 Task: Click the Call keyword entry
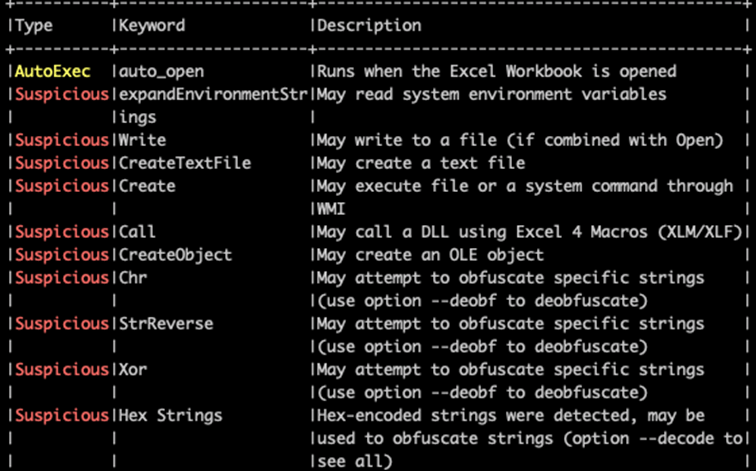[x=137, y=232]
